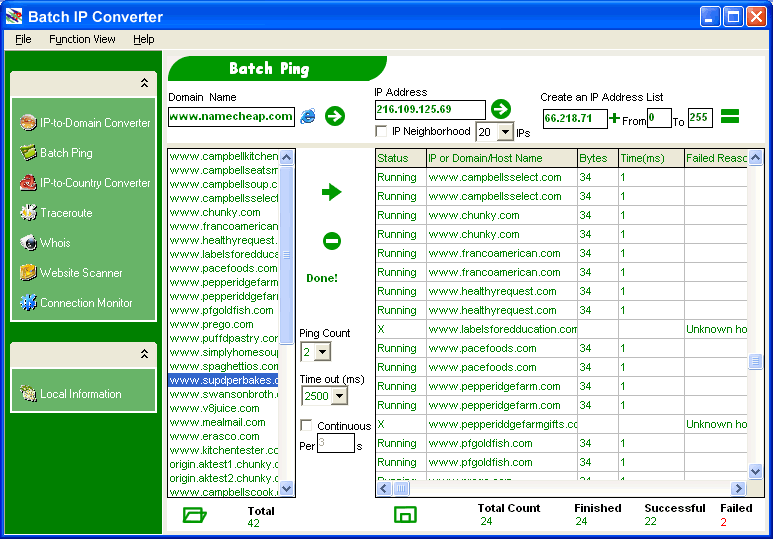
Task: Click the 66.218.71 IP list prefix field
Action: click(575, 119)
